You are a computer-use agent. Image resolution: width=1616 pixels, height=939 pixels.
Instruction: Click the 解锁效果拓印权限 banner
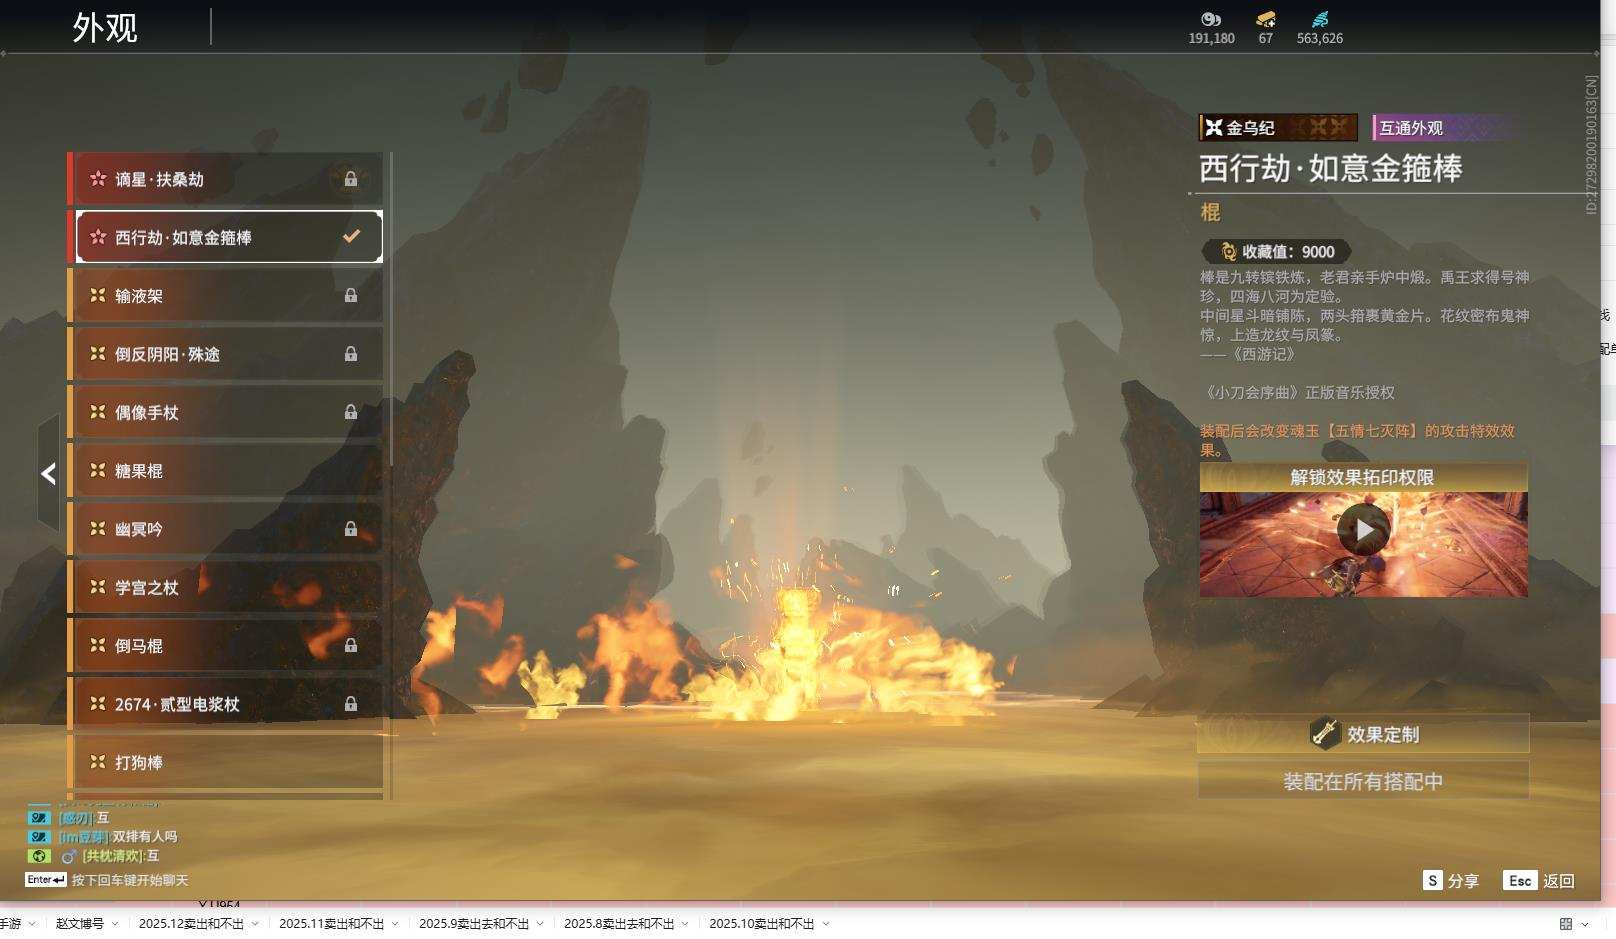click(1363, 477)
